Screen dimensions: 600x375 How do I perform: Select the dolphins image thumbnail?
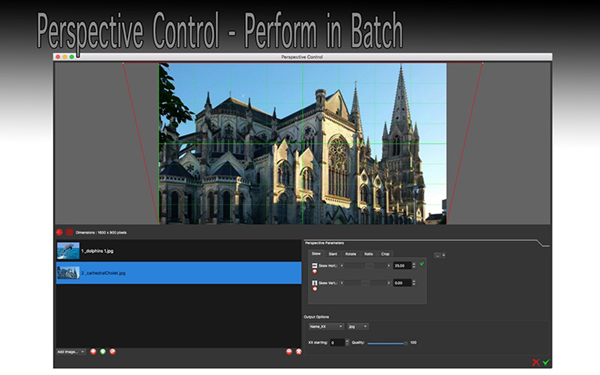point(68,251)
